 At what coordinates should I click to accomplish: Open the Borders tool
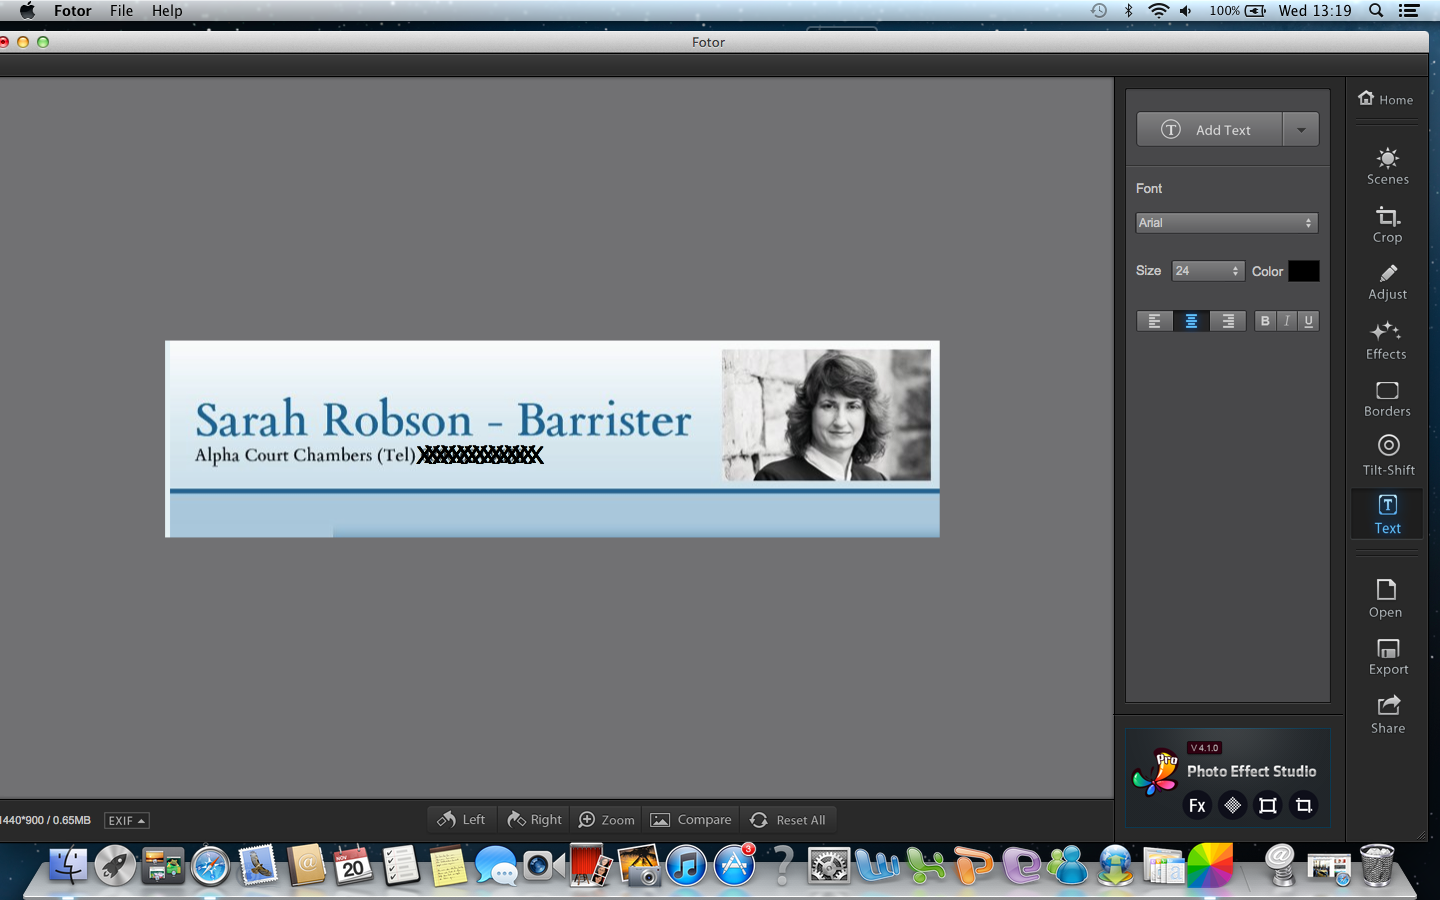[x=1387, y=399]
